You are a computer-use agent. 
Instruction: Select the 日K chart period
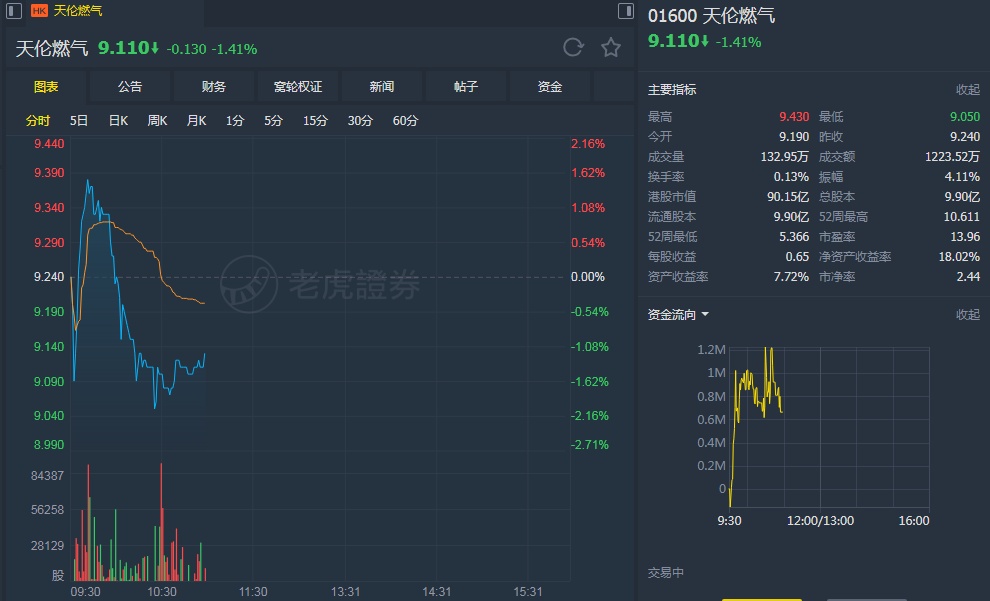click(118, 121)
